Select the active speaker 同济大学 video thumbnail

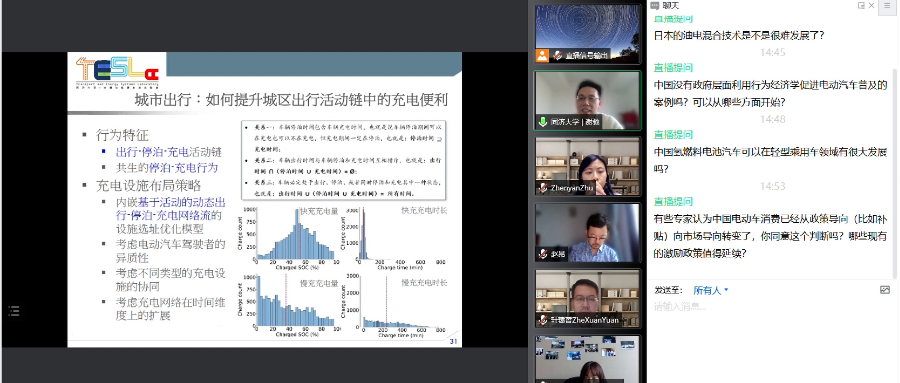pyautogui.click(x=588, y=100)
